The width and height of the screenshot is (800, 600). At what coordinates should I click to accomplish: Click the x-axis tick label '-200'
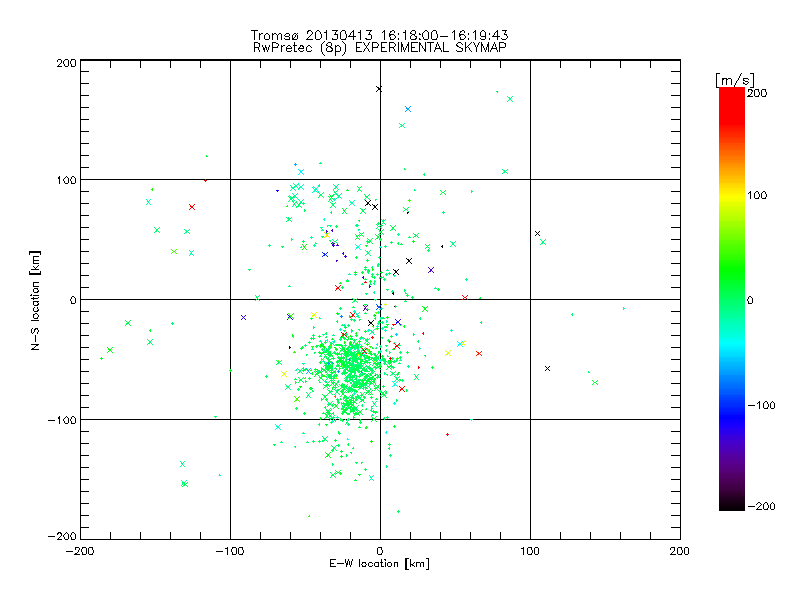click(x=80, y=551)
